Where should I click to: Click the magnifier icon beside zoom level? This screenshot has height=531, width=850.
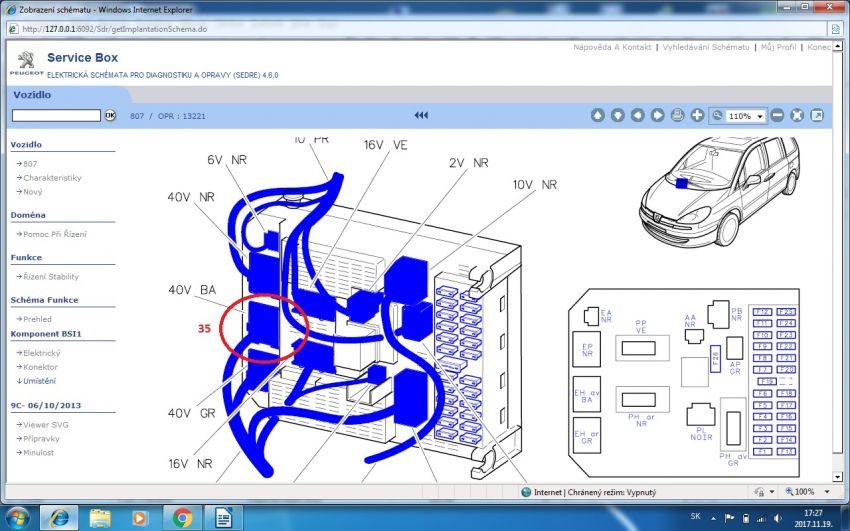pos(718,115)
